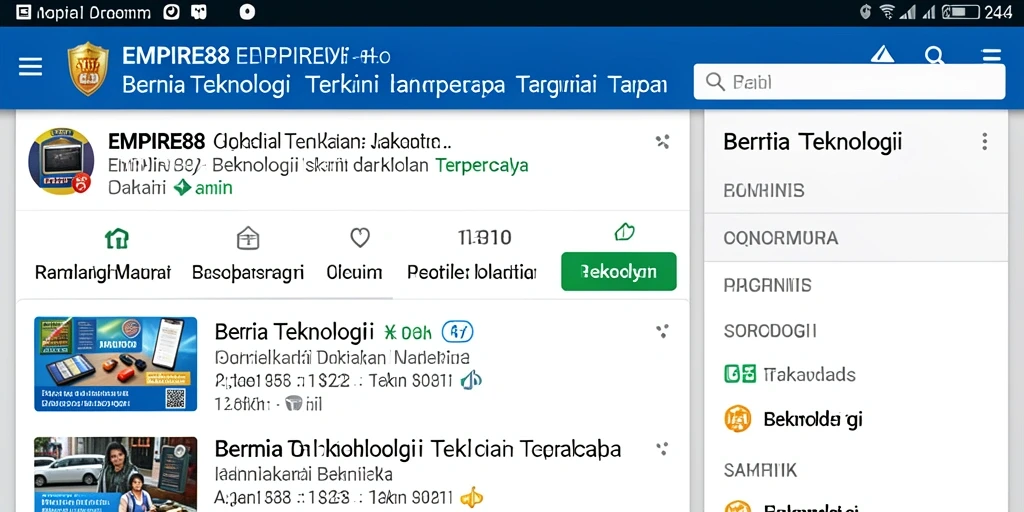The height and width of the screenshot is (512, 1024).
Task: Open options dots on Teklcian Tepralcaba post
Action: [662, 449]
